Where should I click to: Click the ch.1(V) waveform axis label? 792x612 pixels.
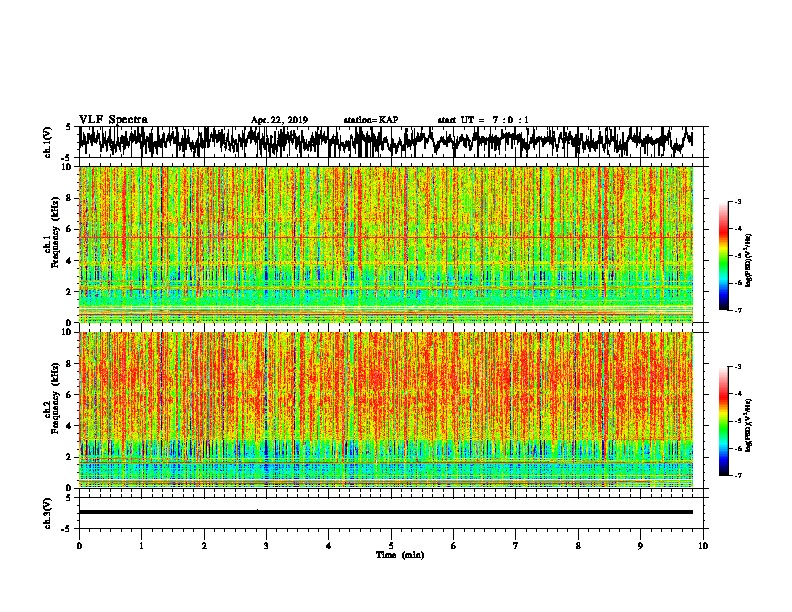tap(47, 142)
